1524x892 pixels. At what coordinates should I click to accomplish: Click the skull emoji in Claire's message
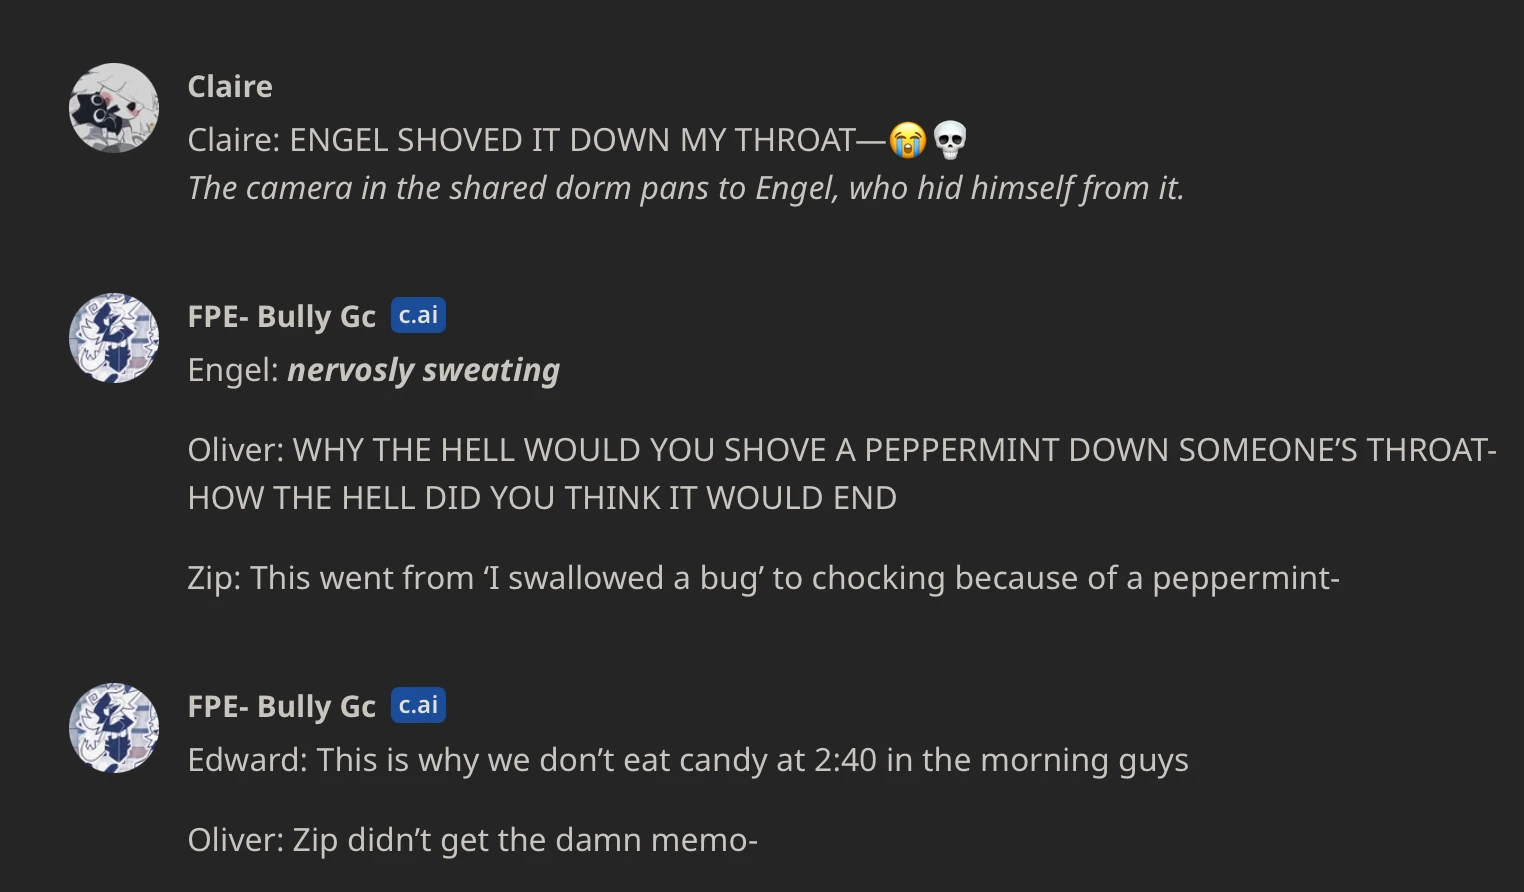(x=949, y=140)
